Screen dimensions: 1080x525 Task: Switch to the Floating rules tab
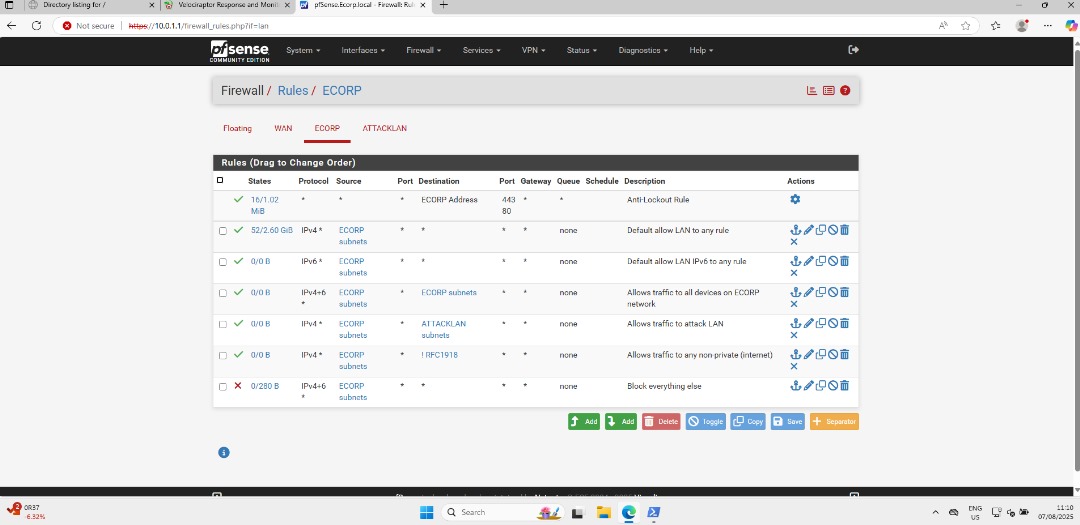coord(238,128)
